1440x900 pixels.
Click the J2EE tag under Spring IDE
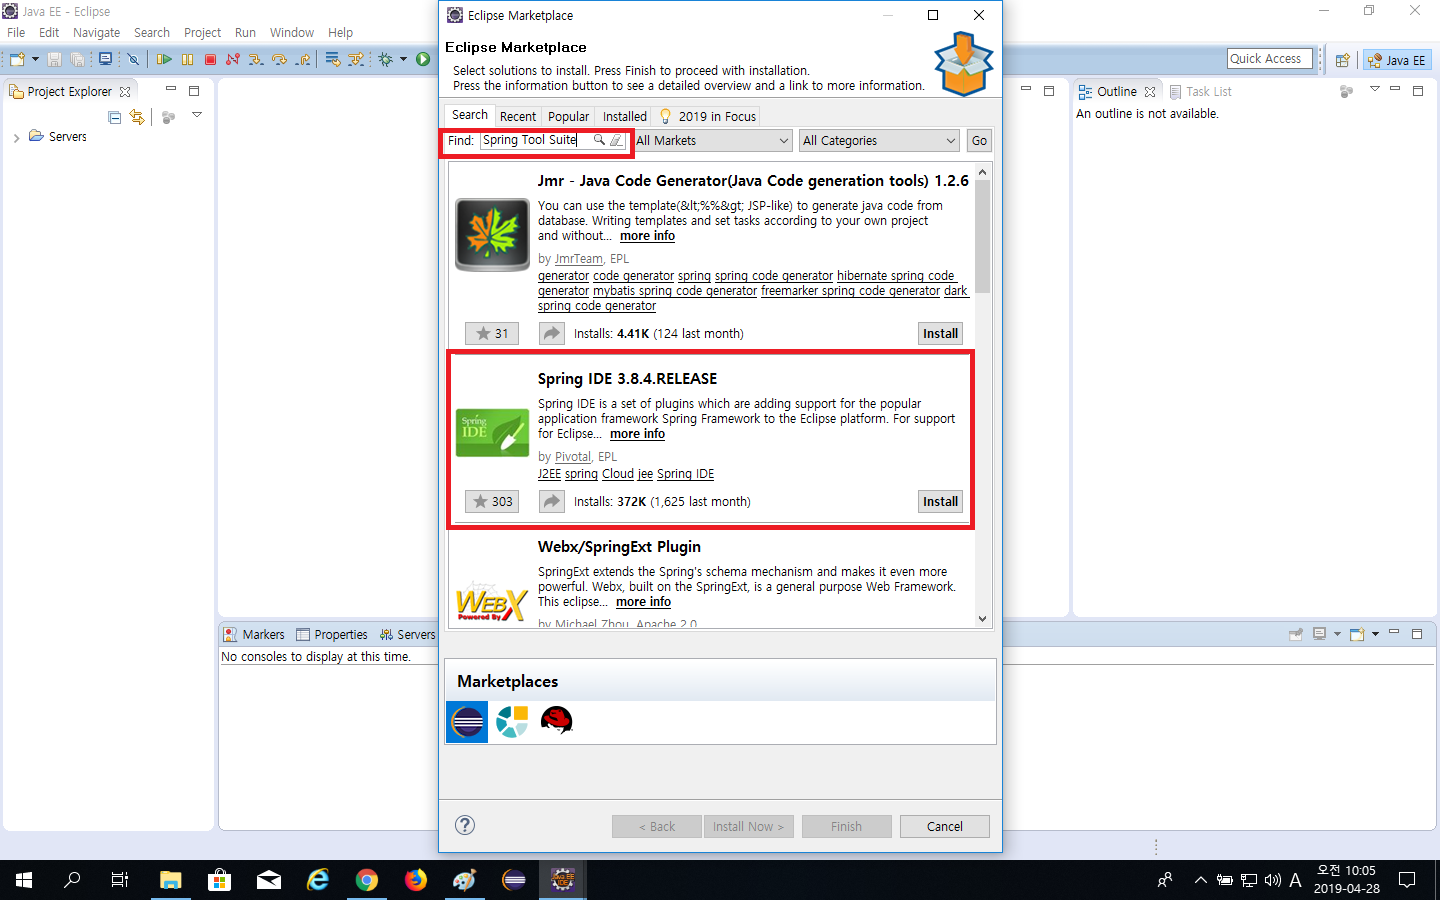point(549,474)
